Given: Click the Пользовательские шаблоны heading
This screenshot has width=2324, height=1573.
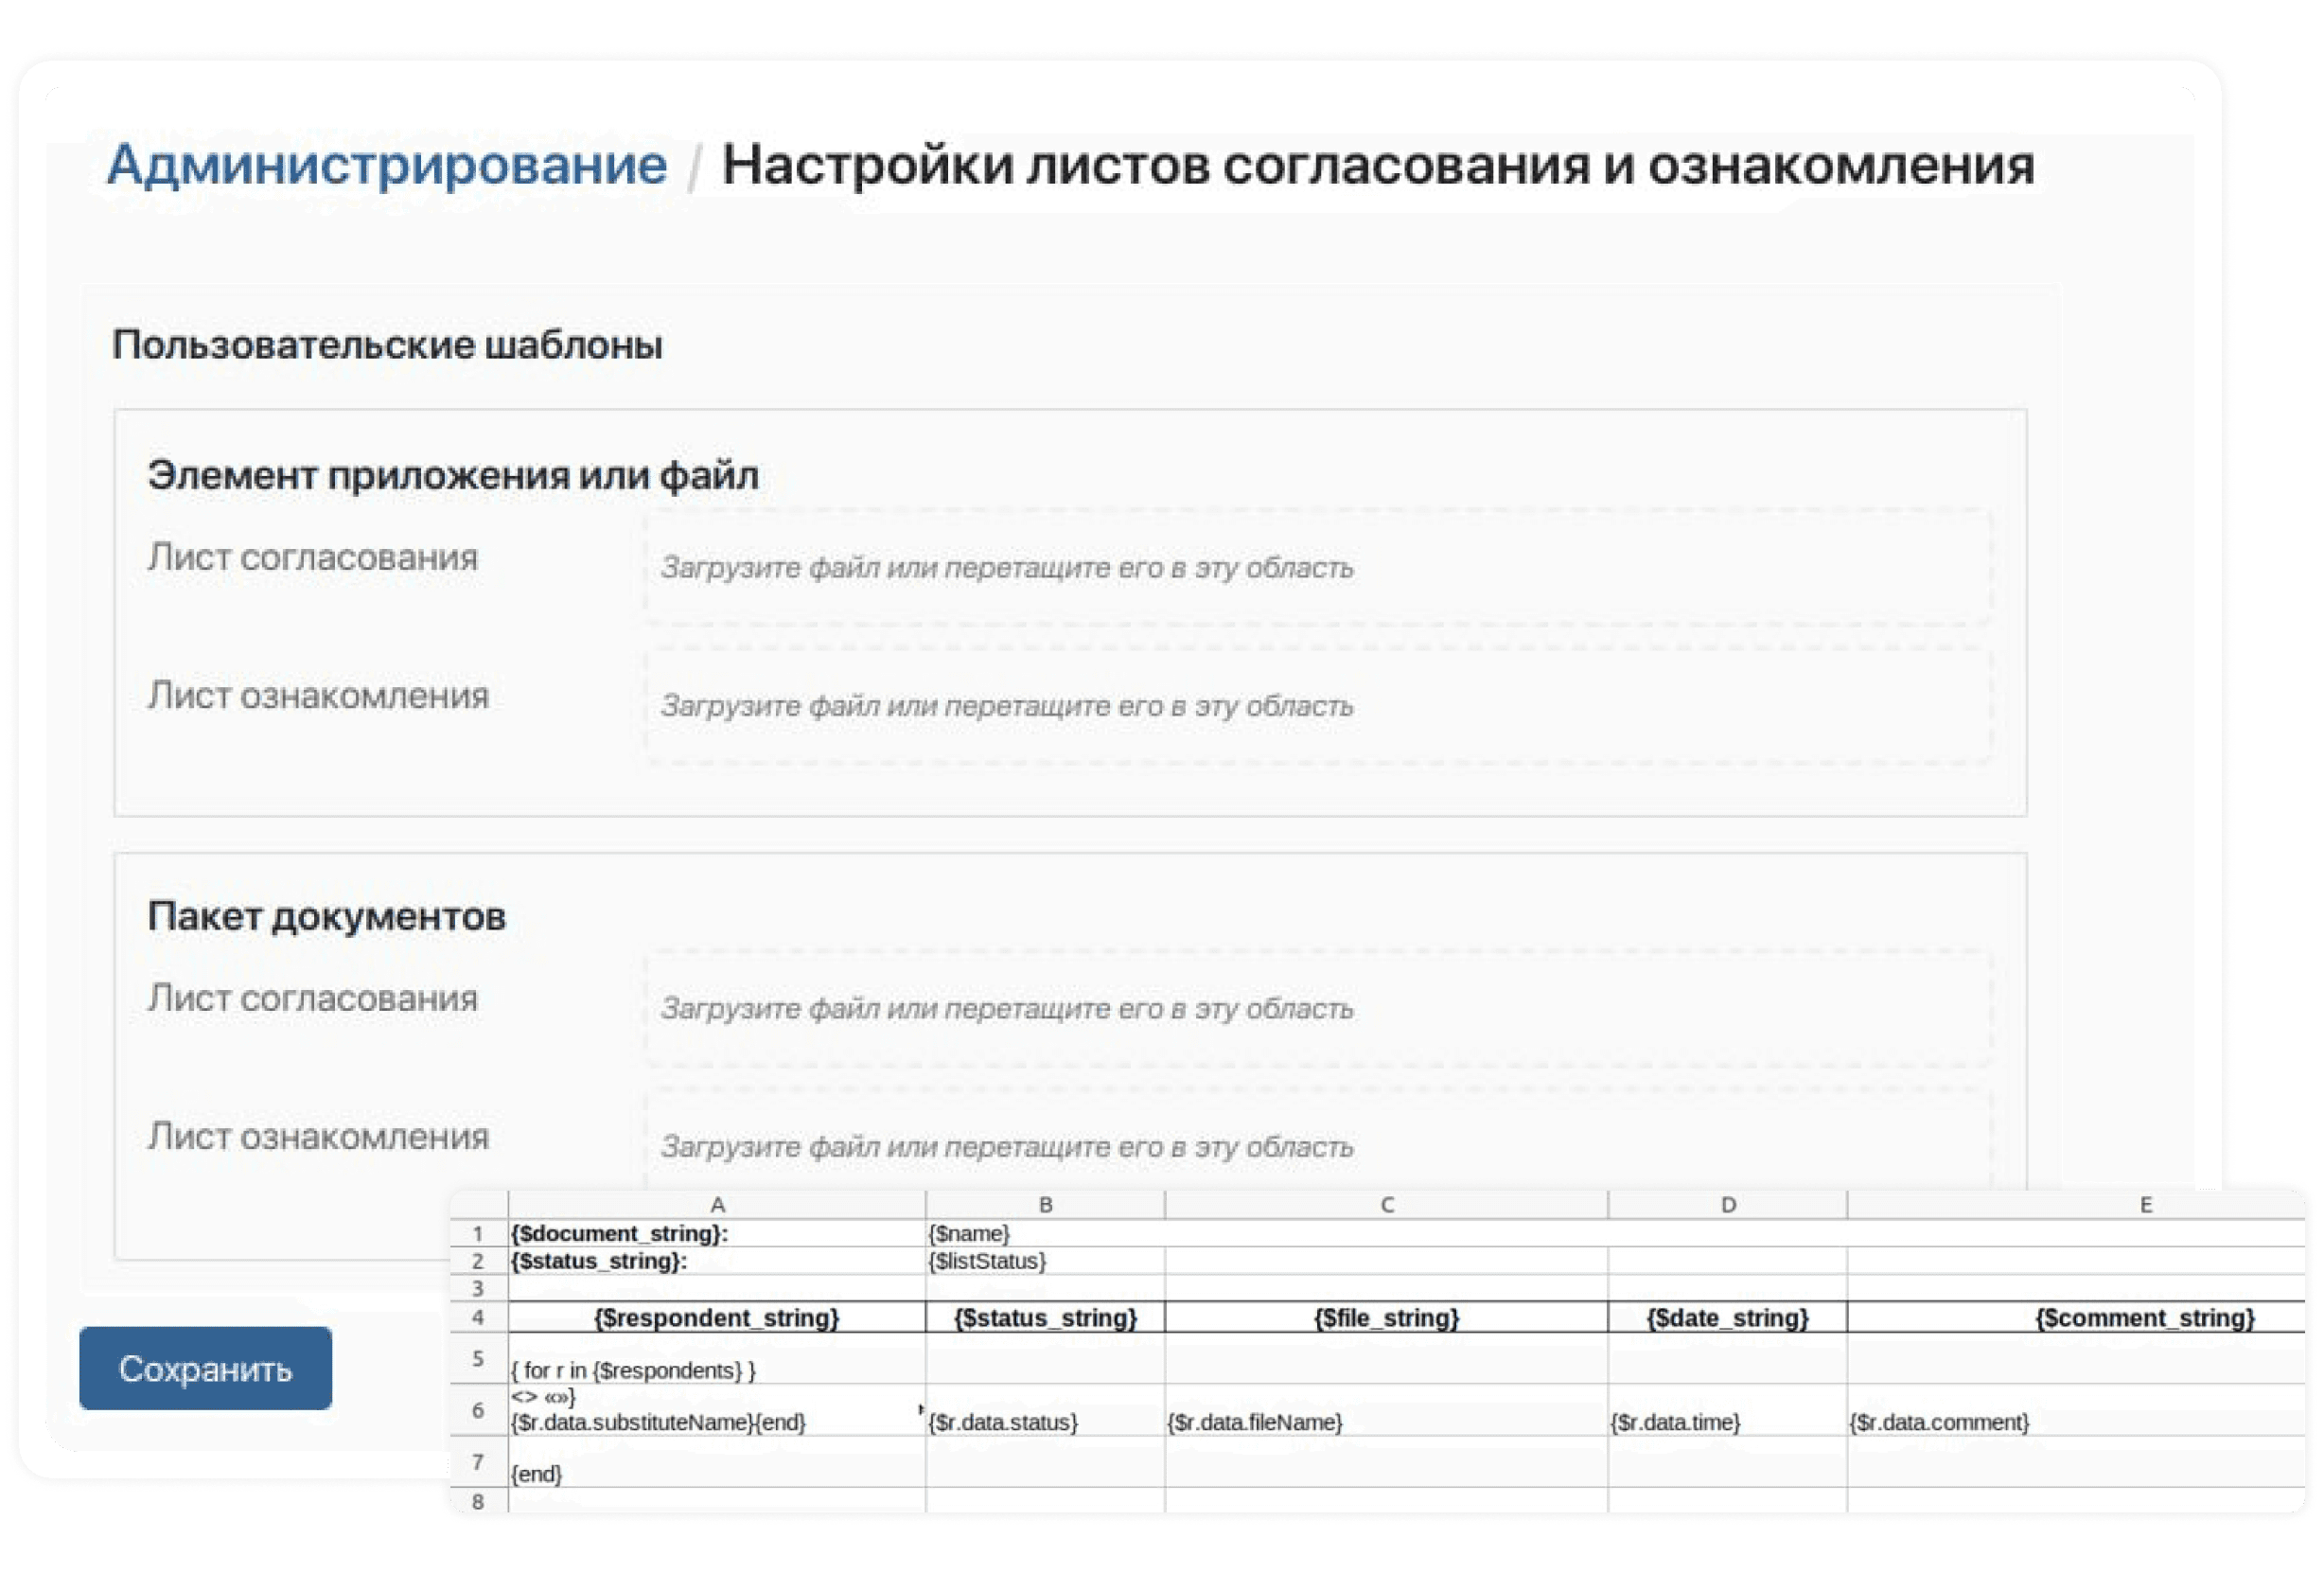Looking at the screenshot, I should point(387,345).
